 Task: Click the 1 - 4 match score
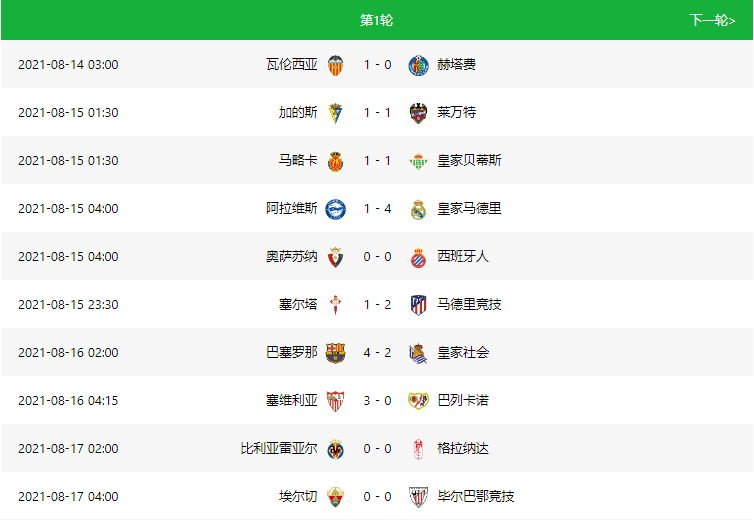[x=377, y=208]
